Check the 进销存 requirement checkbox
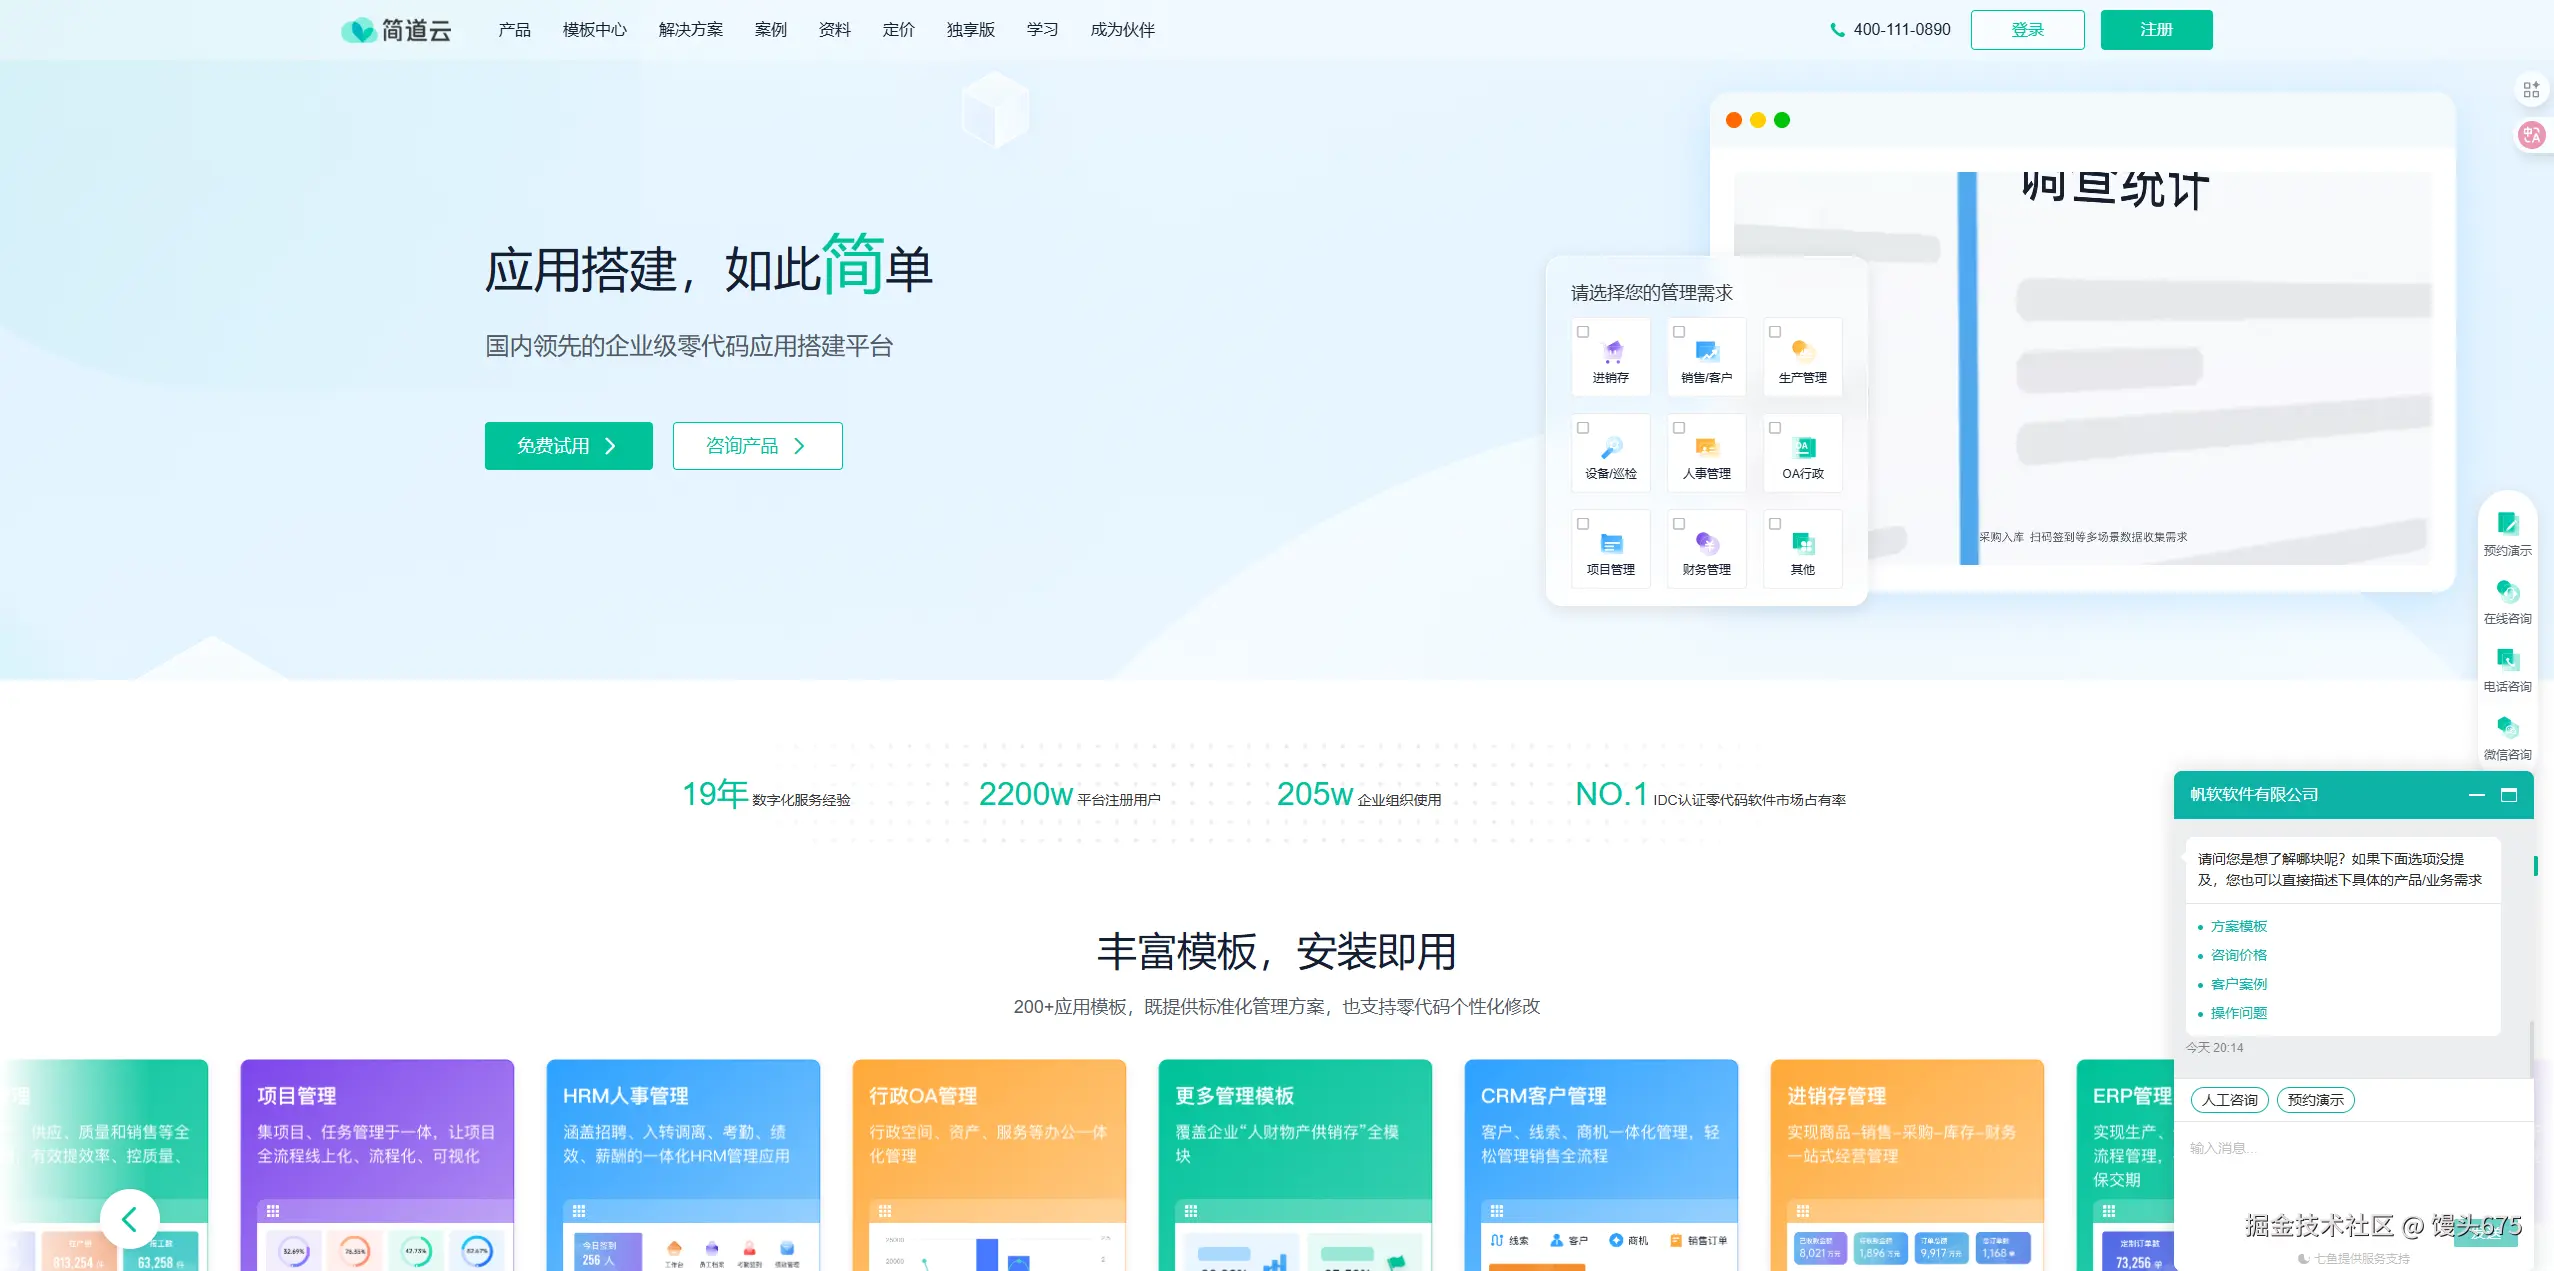Viewport: 2554px width, 1271px height. [x=1583, y=332]
